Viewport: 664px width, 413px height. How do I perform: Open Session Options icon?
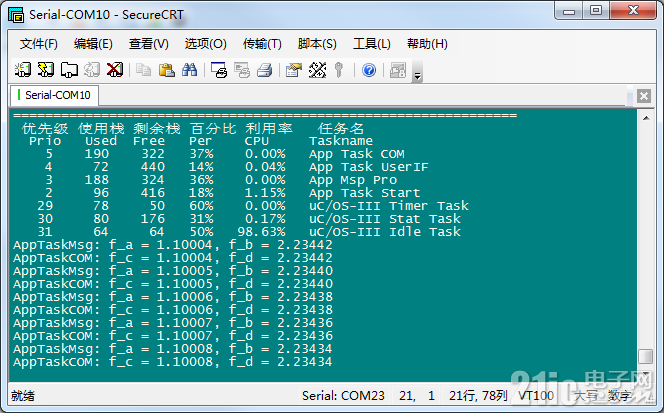coord(294,70)
